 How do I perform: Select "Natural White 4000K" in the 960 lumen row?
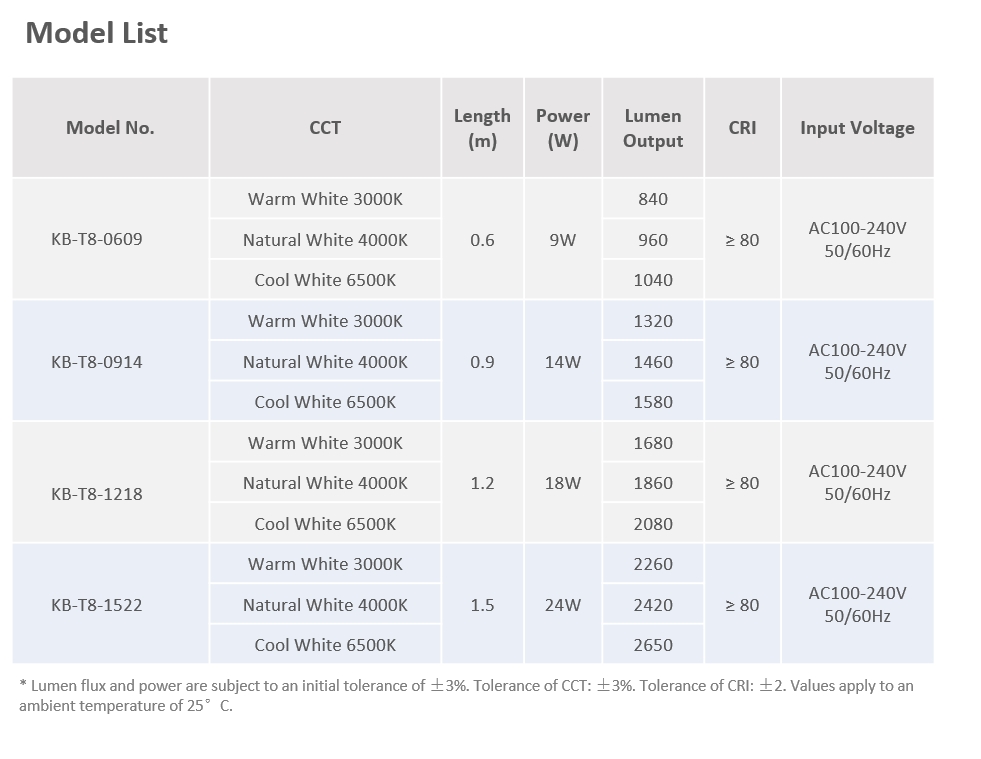tap(325, 240)
